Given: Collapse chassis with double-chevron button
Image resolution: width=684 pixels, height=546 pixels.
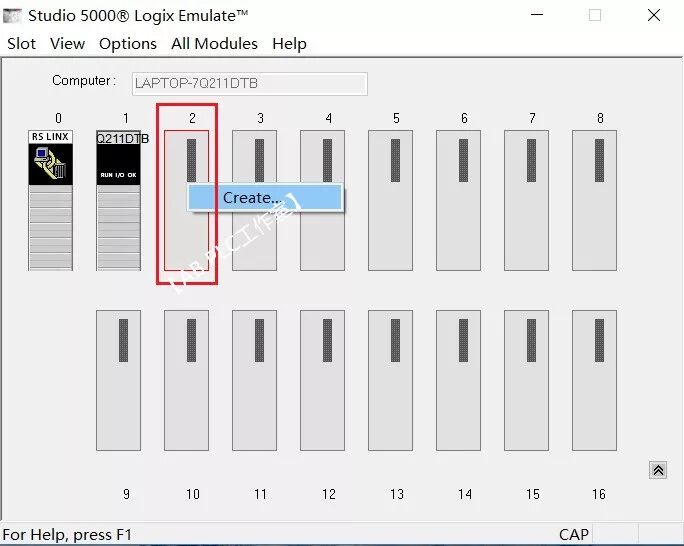Looking at the screenshot, I should pos(658,470).
